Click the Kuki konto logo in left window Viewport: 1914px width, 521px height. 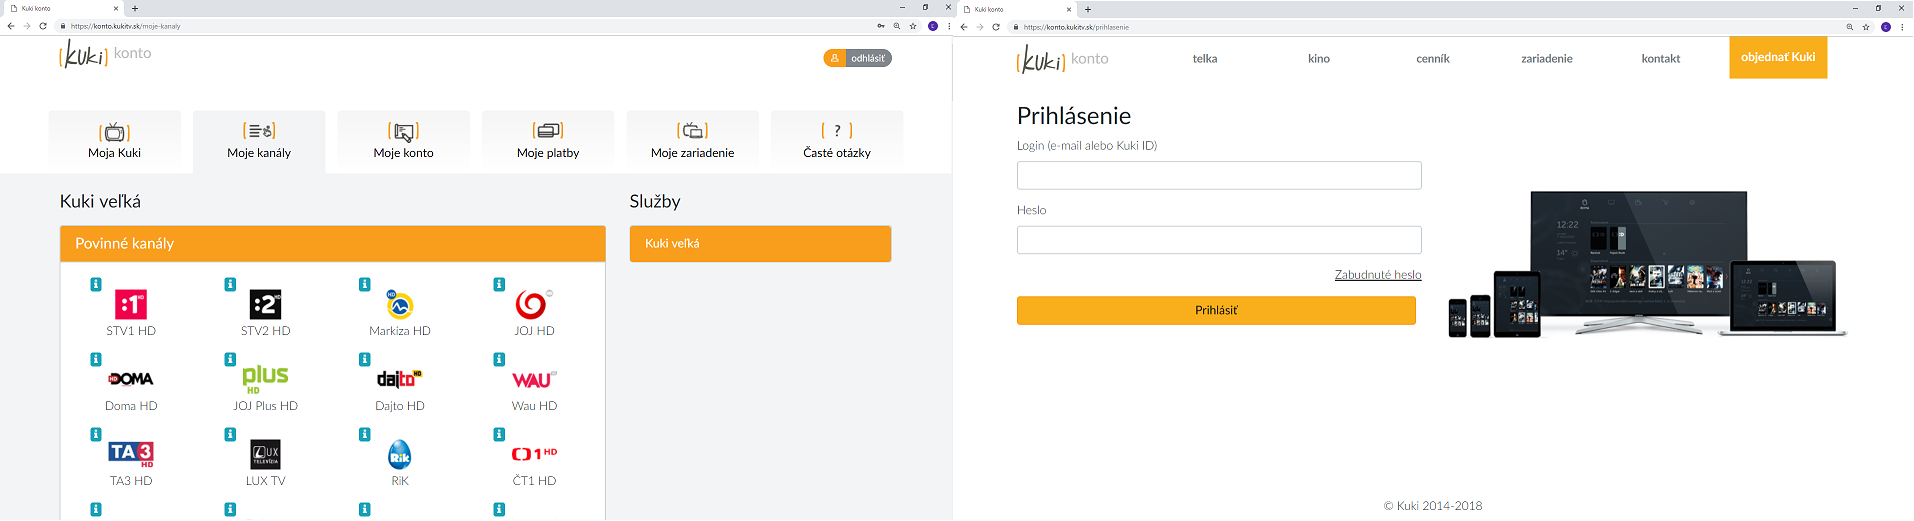(106, 54)
